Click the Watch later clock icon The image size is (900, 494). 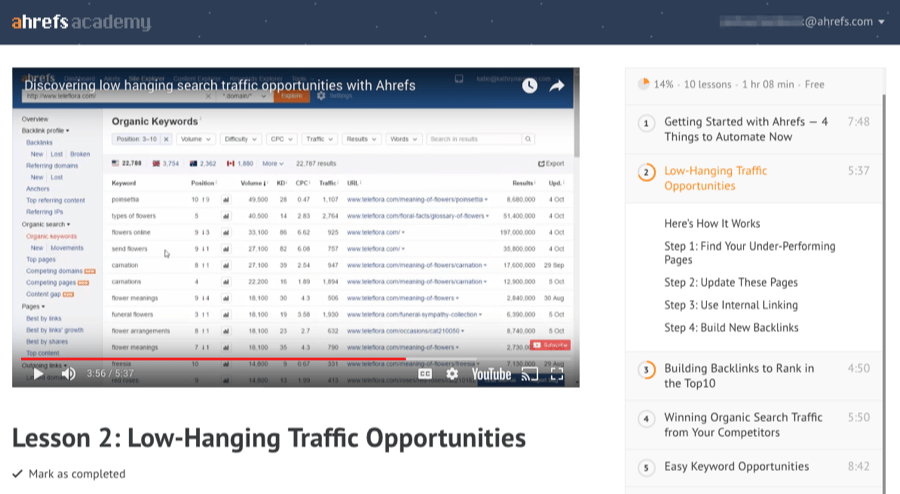point(529,85)
